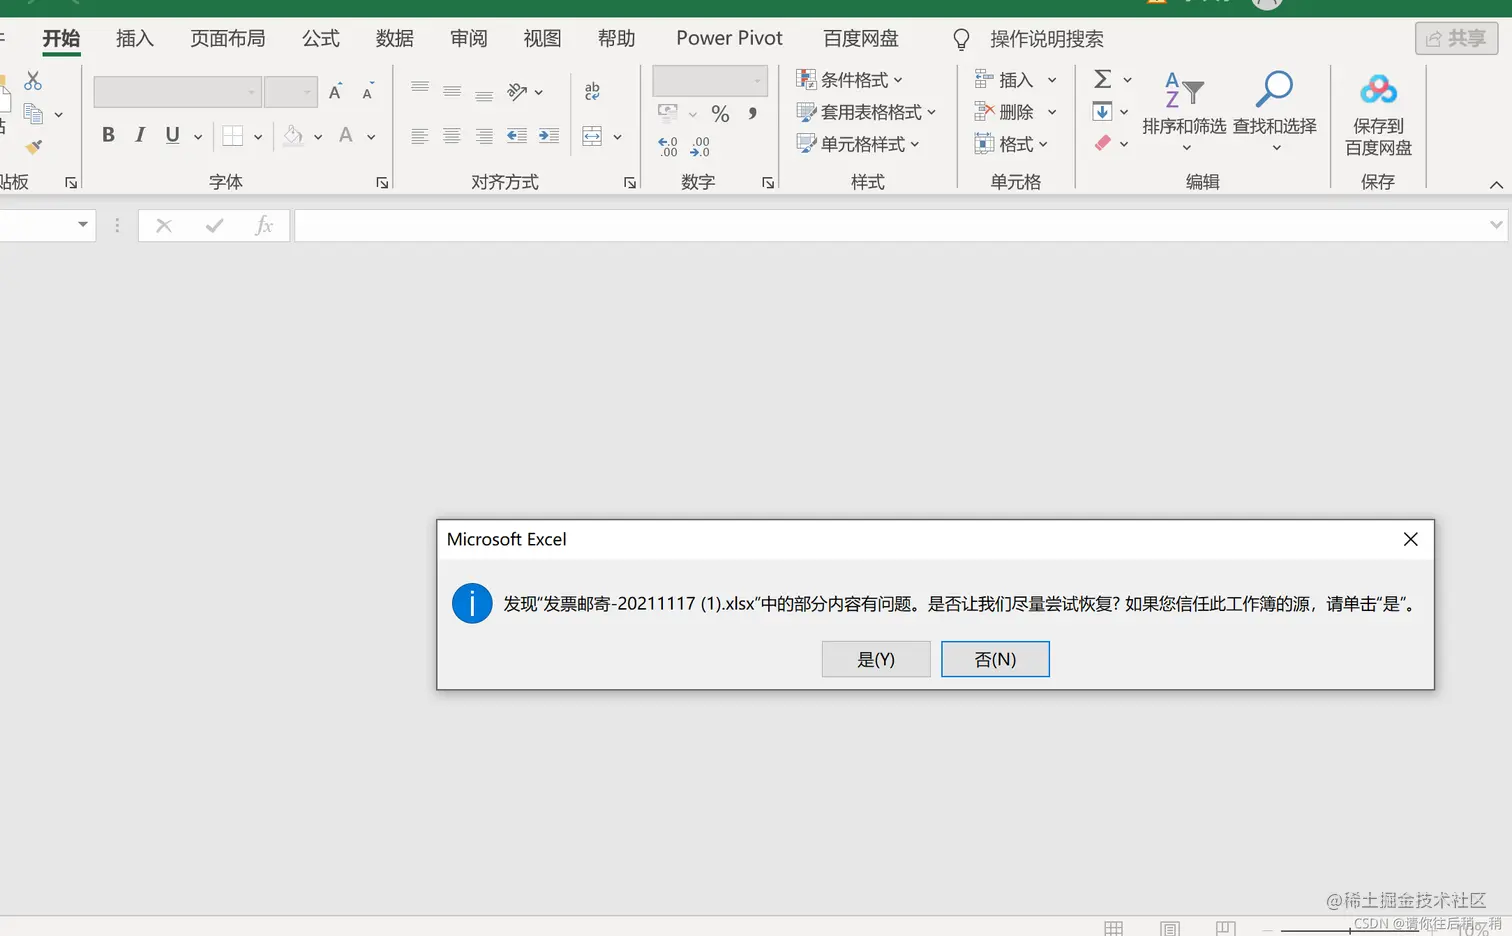Toggle Bold formatting
Screen dimensions: 1512x936
(108, 135)
